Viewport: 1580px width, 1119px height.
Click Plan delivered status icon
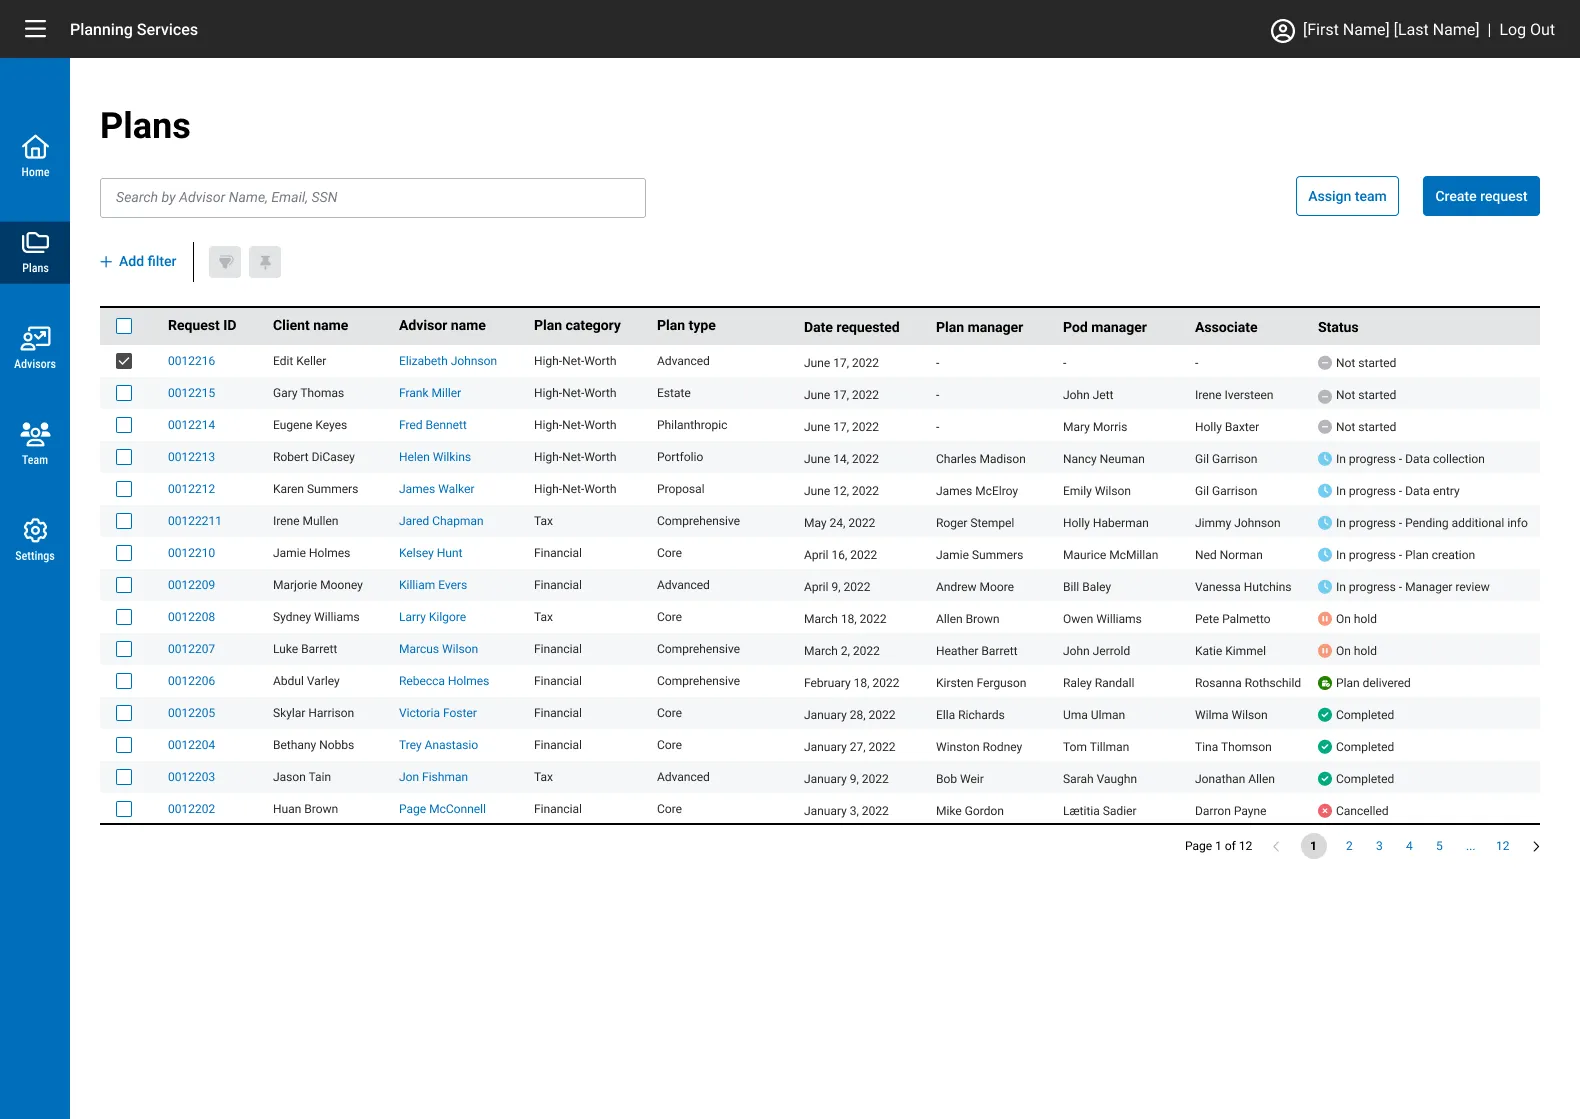point(1325,683)
